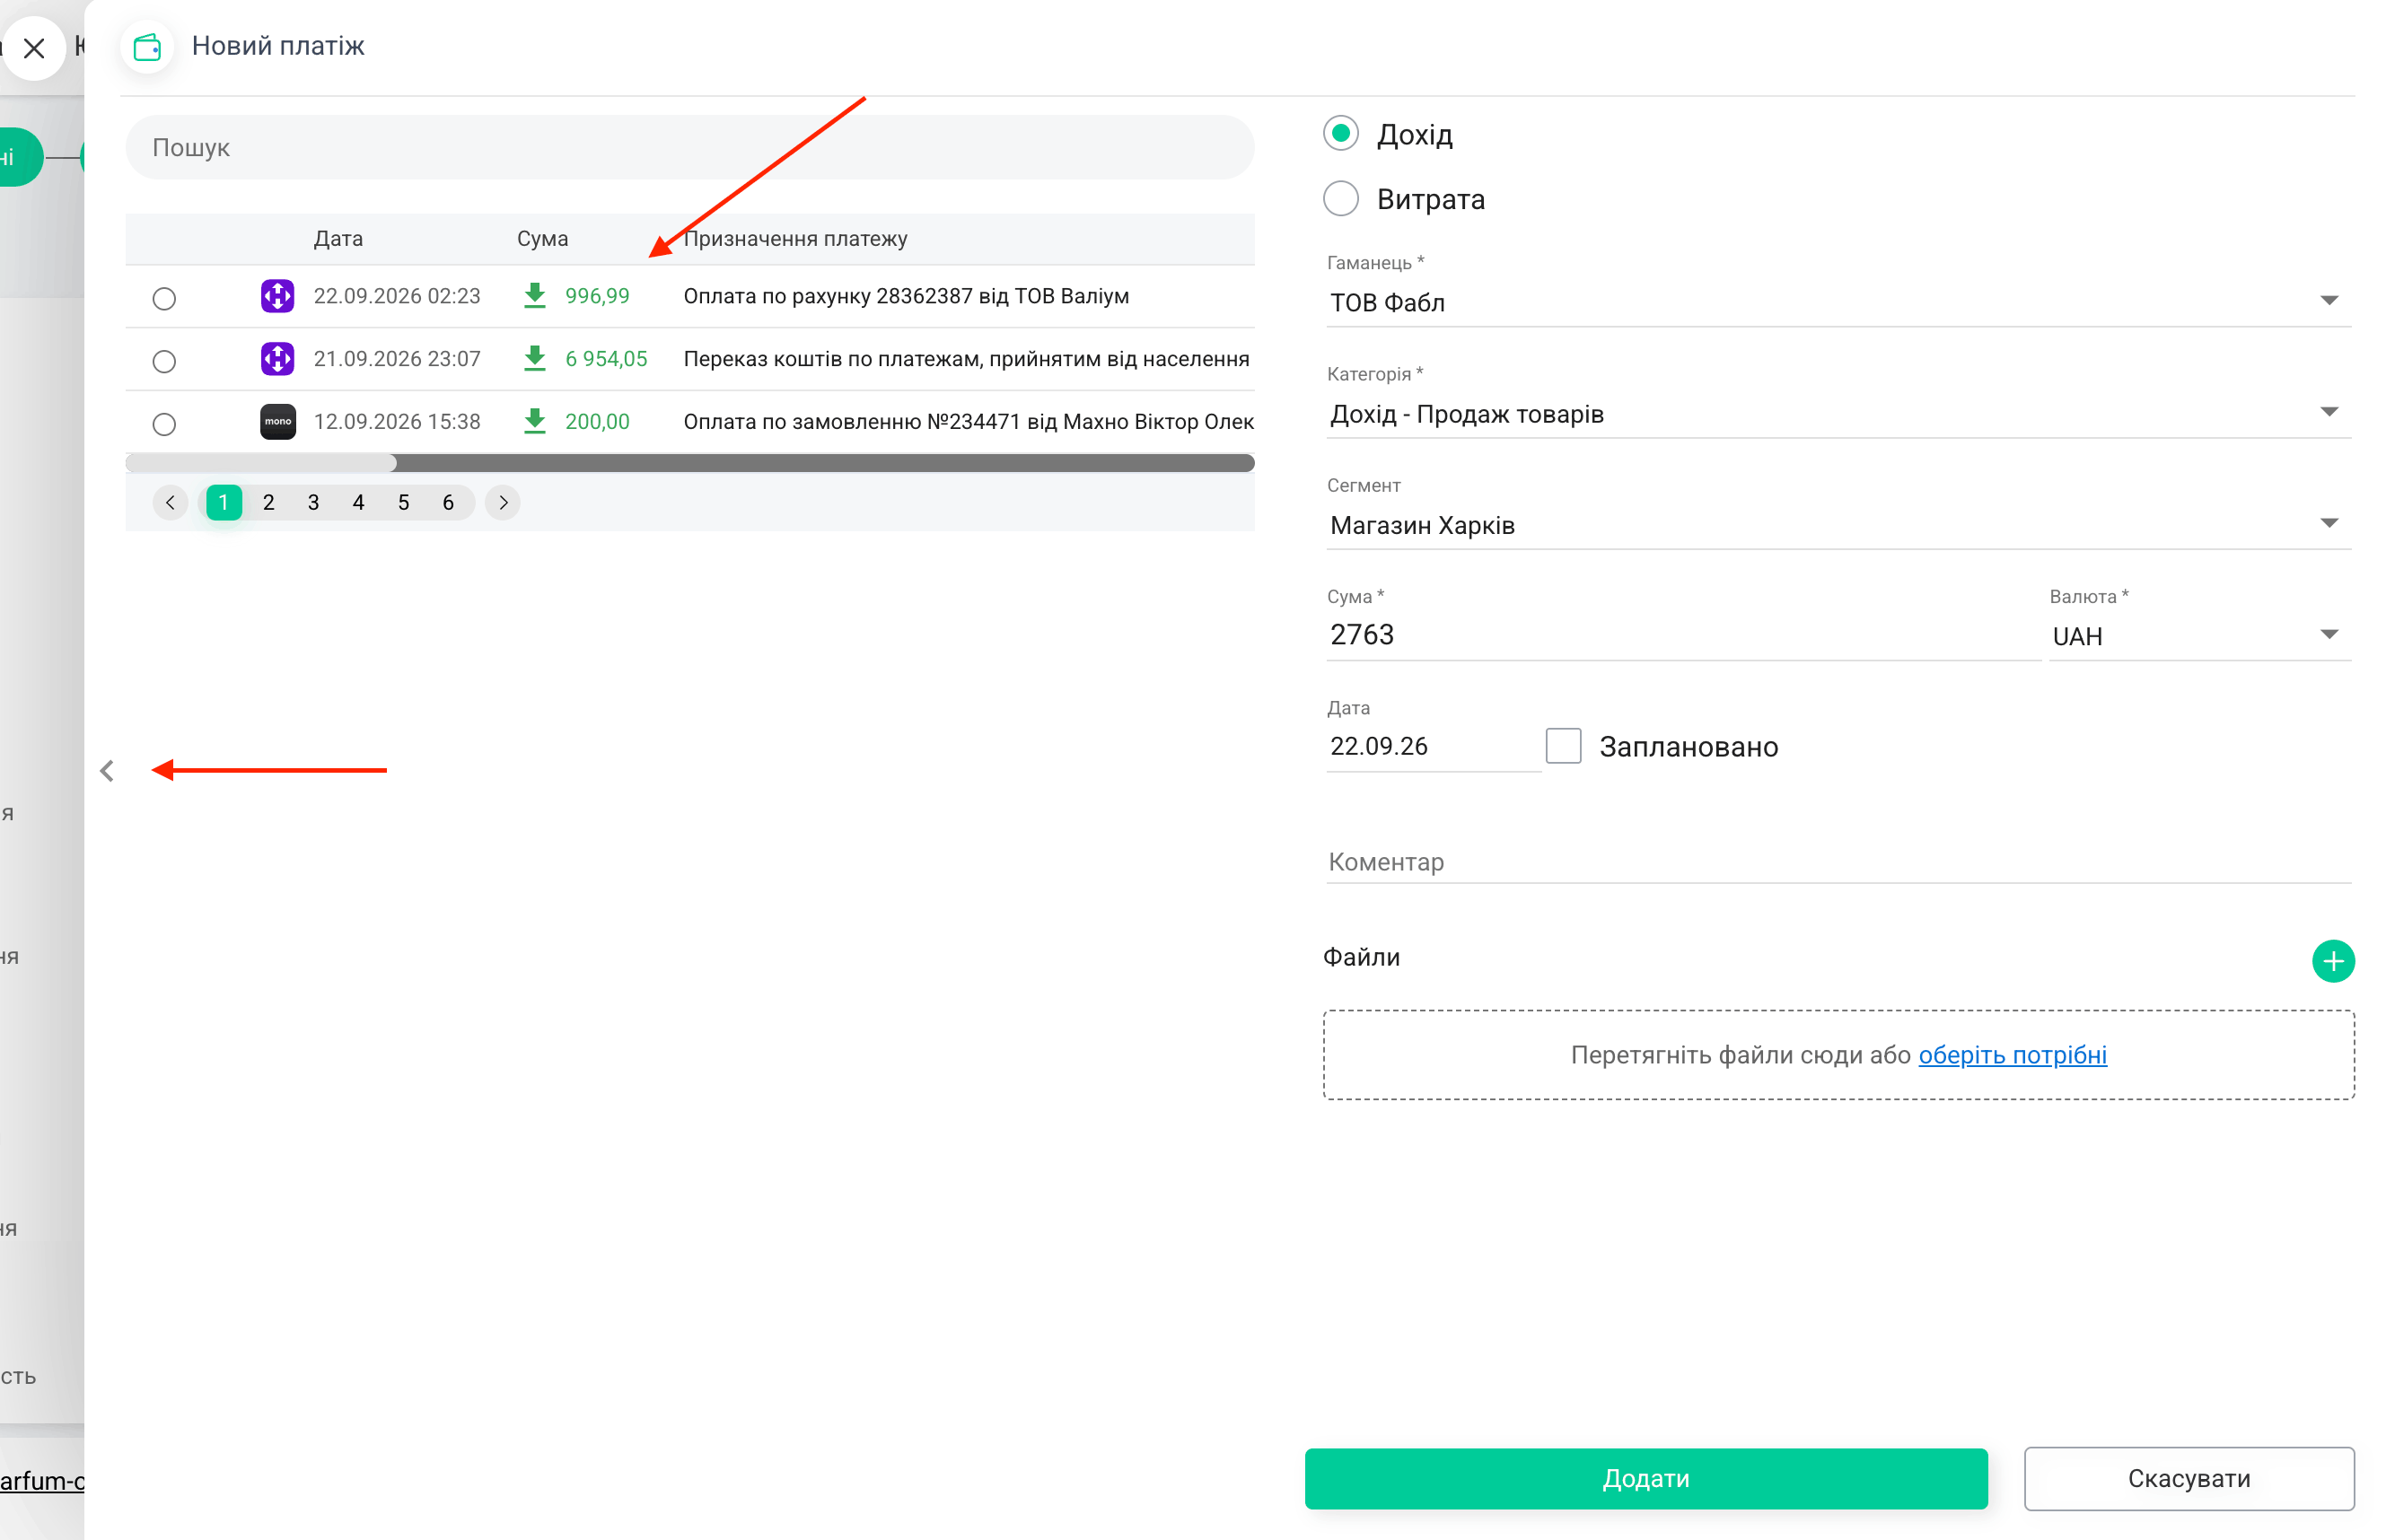Viewport: 2386px width, 1540px height.
Task: Switch to page 4 of payments
Action: tap(358, 503)
